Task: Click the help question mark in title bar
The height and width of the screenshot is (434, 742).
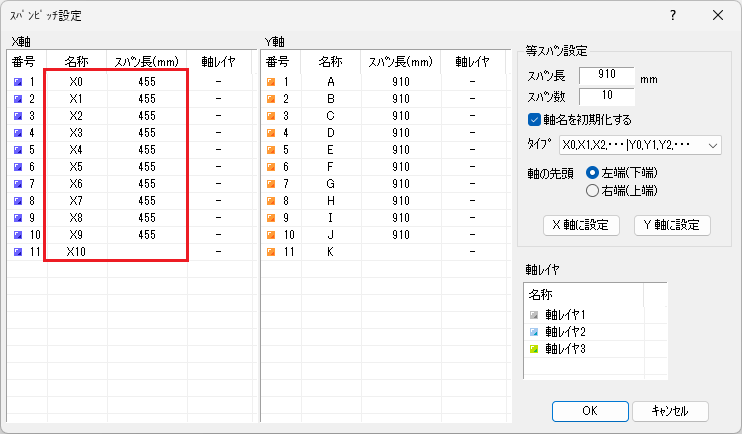Action: [x=672, y=15]
